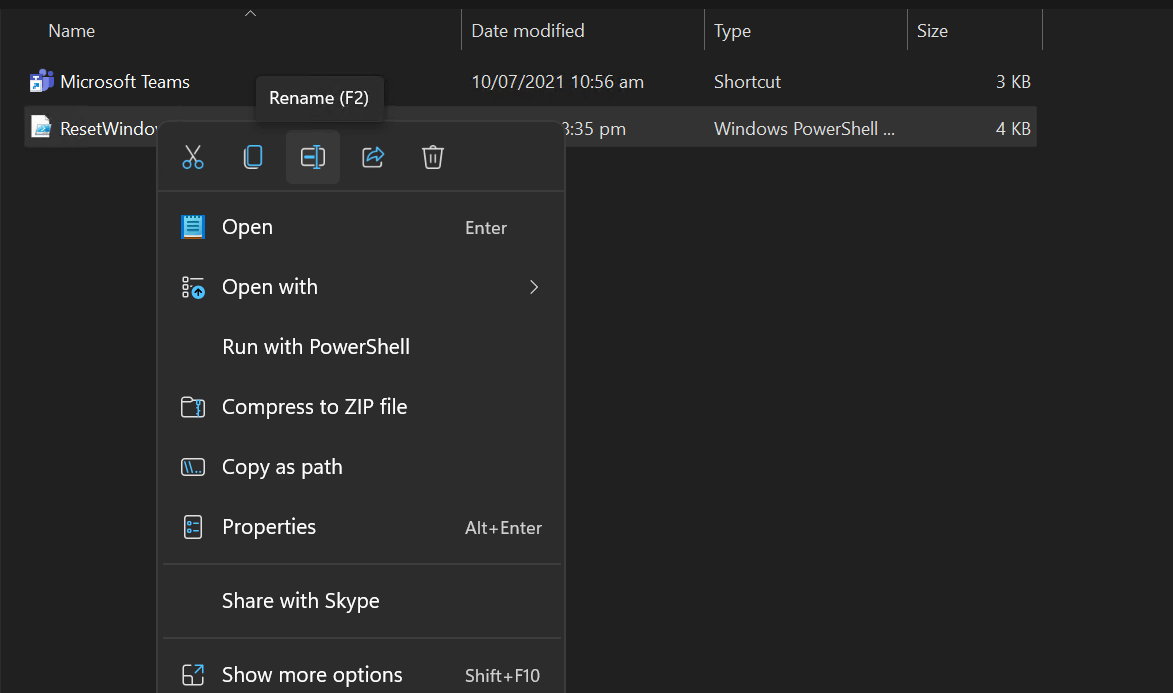This screenshot has height=693, width=1173.
Task: Click the Compress to ZIP folder icon
Action: point(193,407)
